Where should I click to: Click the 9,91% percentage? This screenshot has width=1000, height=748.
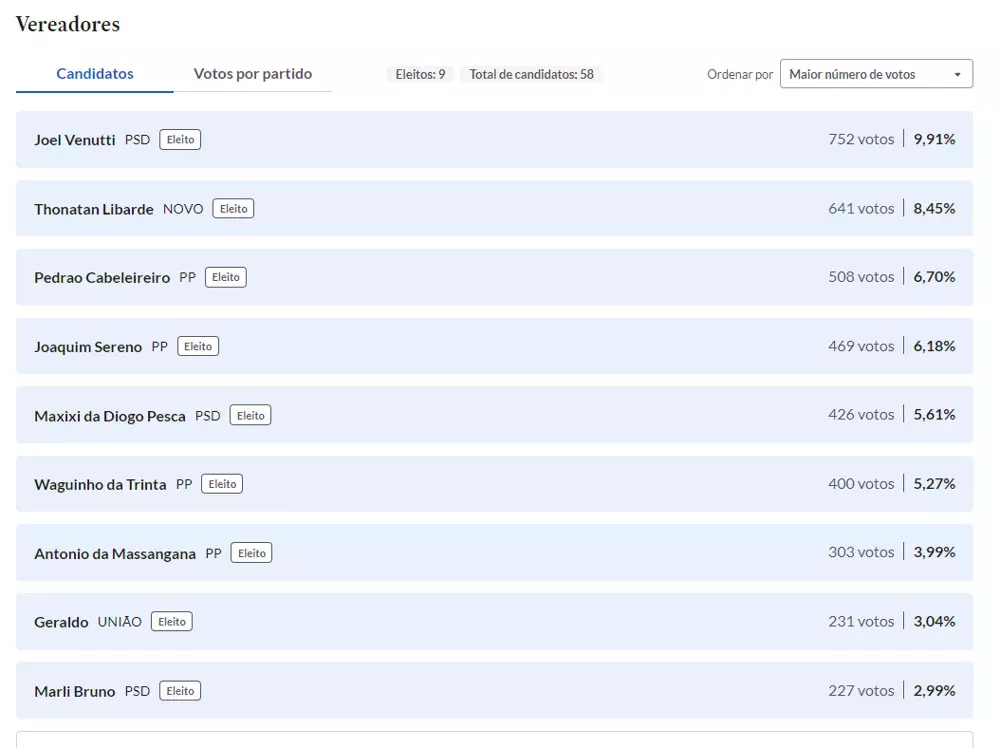[x=934, y=139]
